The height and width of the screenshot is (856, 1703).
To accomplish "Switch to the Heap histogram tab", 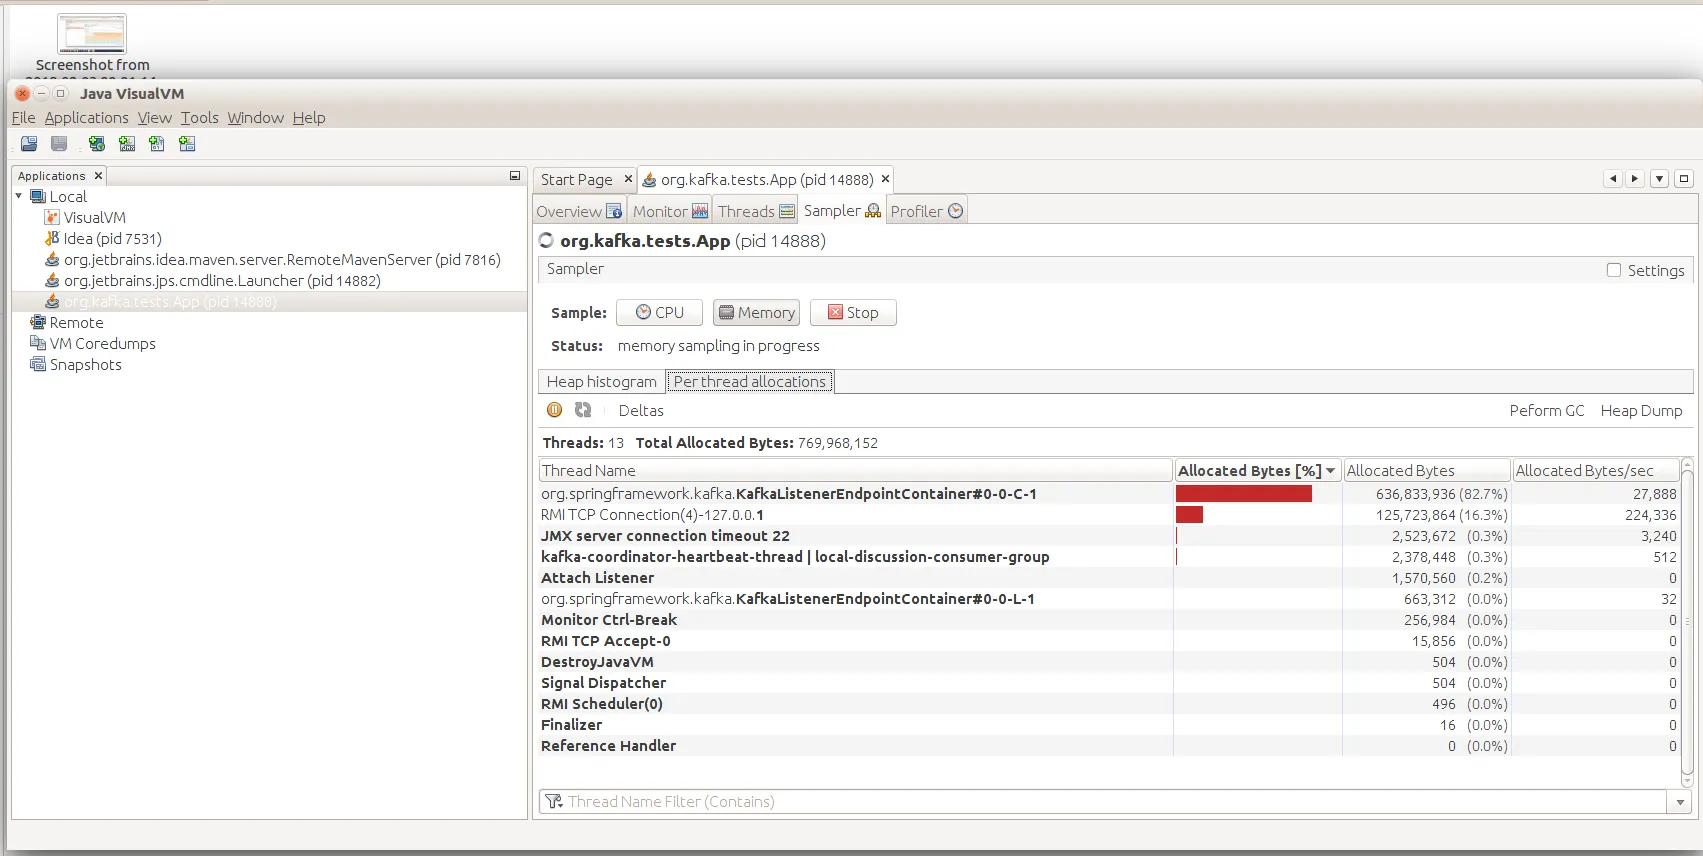I will click(601, 382).
